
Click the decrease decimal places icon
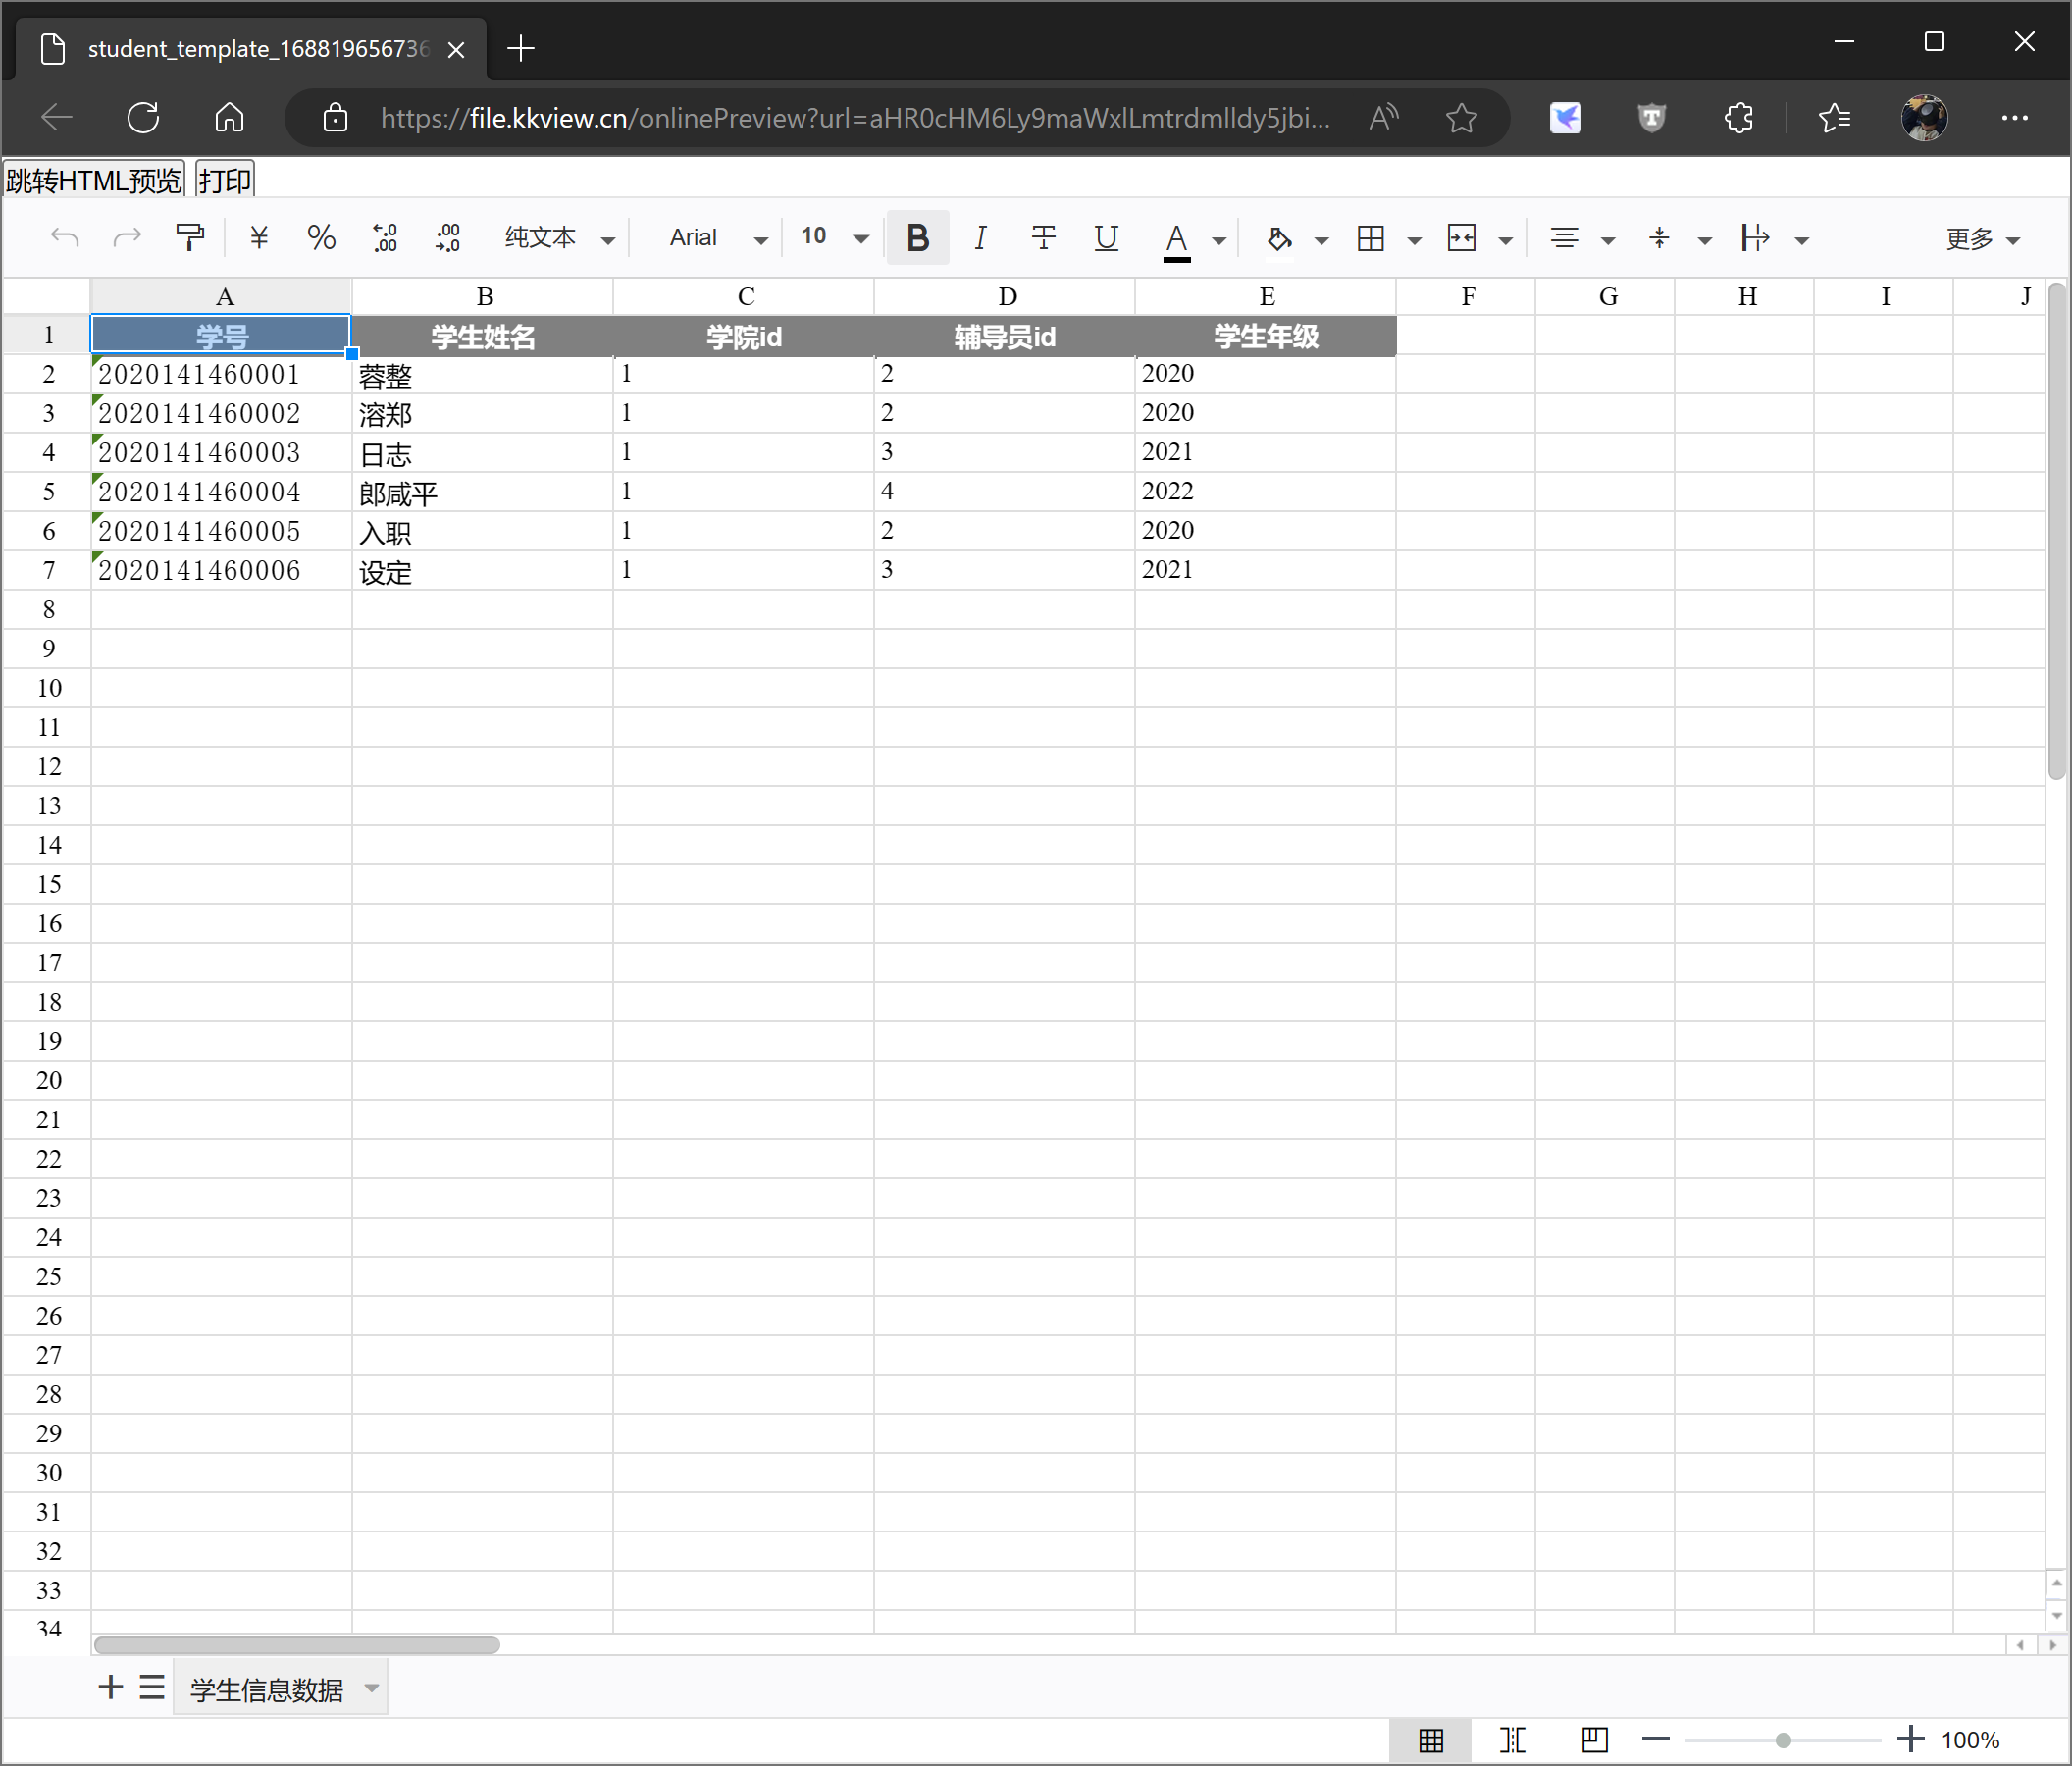point(385,238)
